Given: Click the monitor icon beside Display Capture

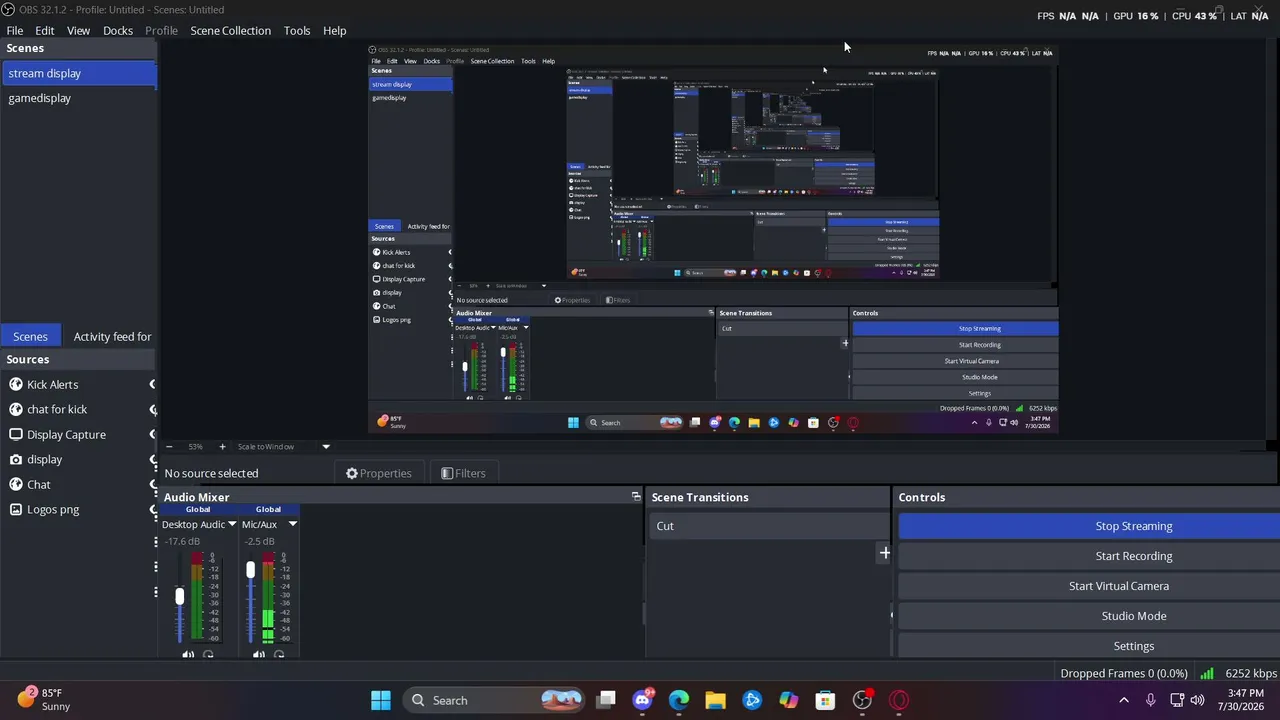Looking at the screenshot, I should (x=16, y=434).
